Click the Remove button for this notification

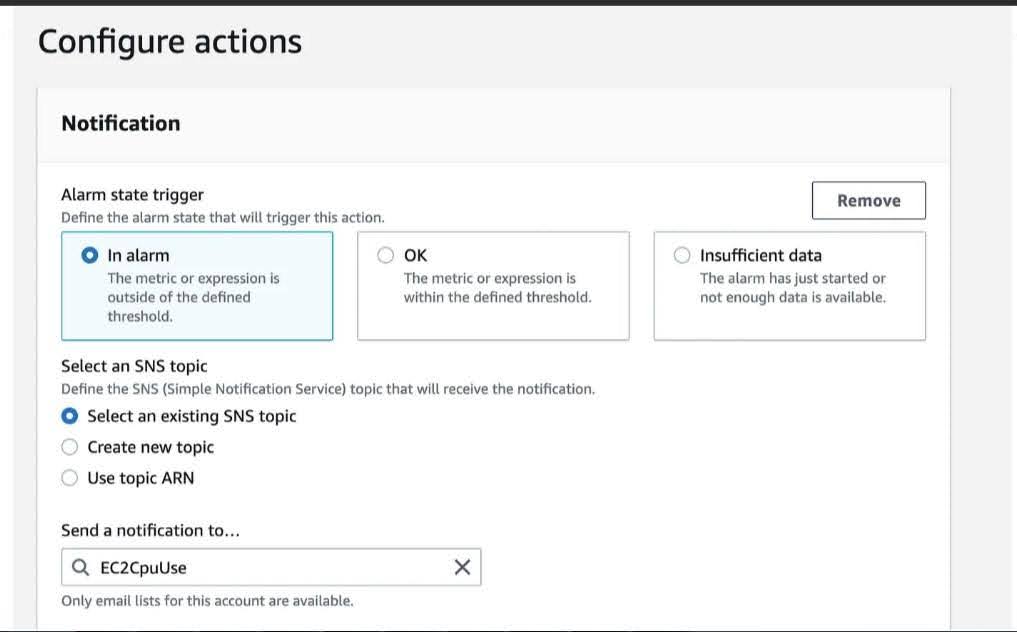tap(868, 200)
